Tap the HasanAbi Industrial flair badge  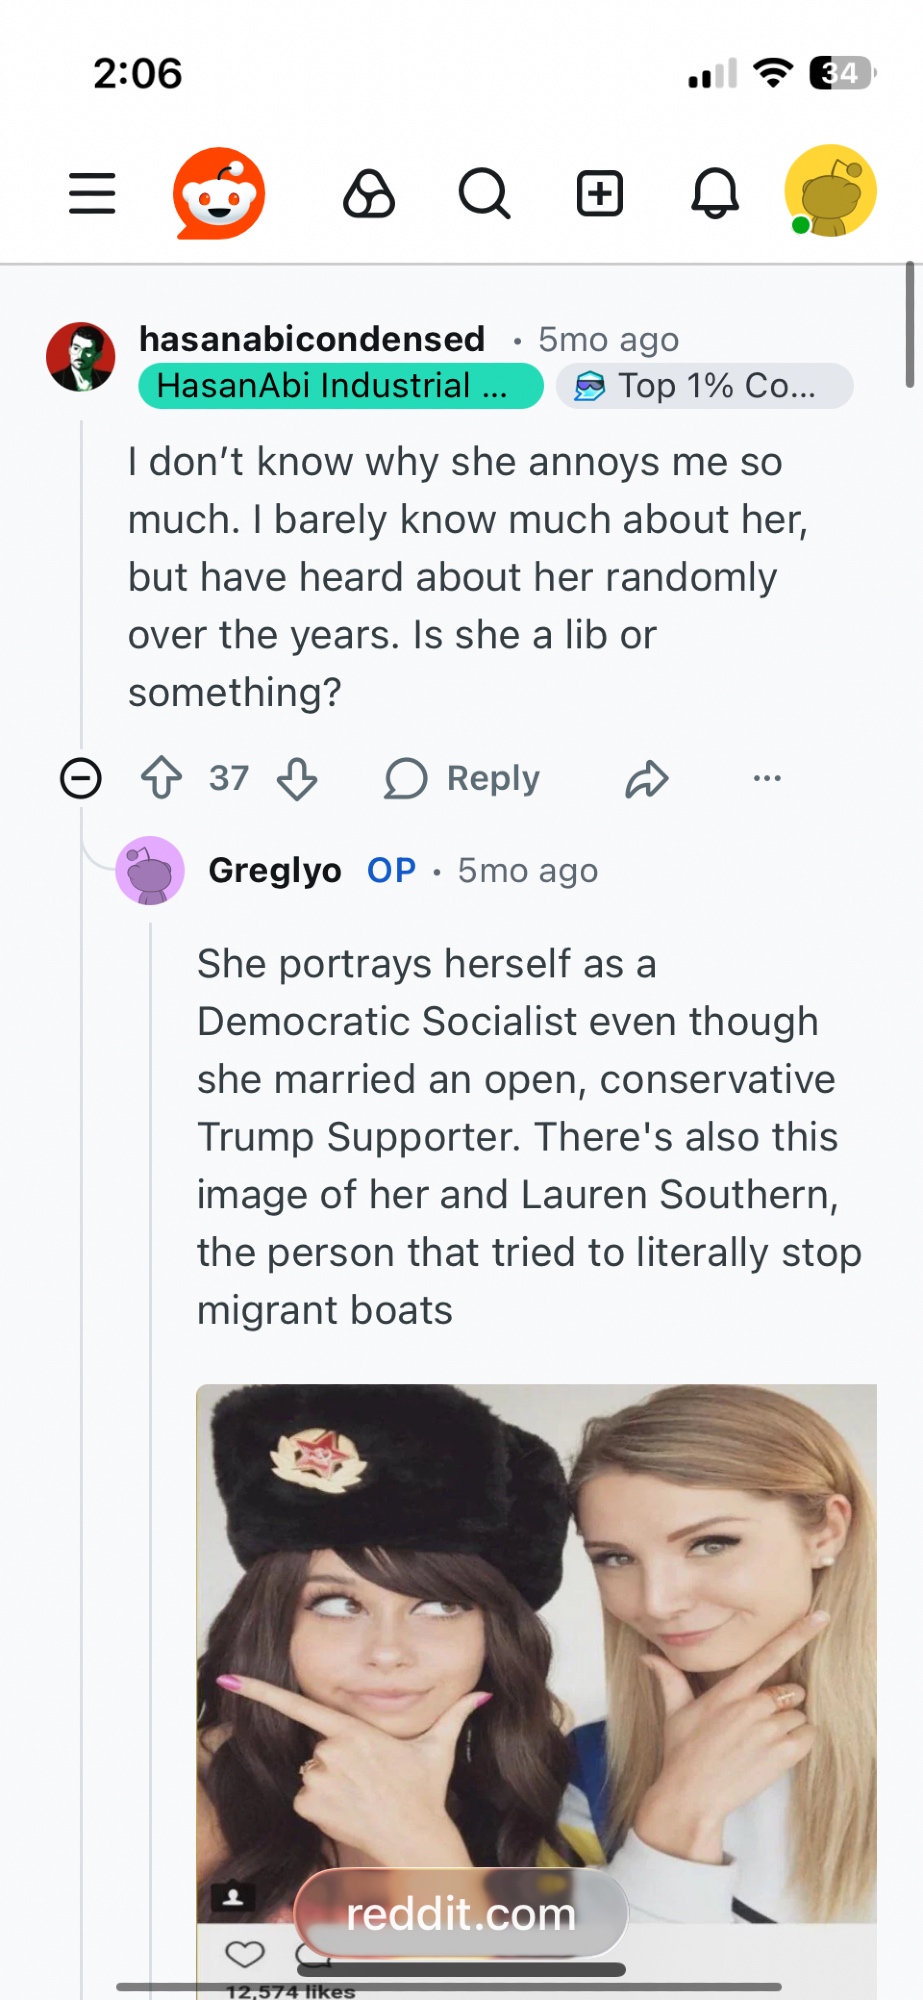340,386
